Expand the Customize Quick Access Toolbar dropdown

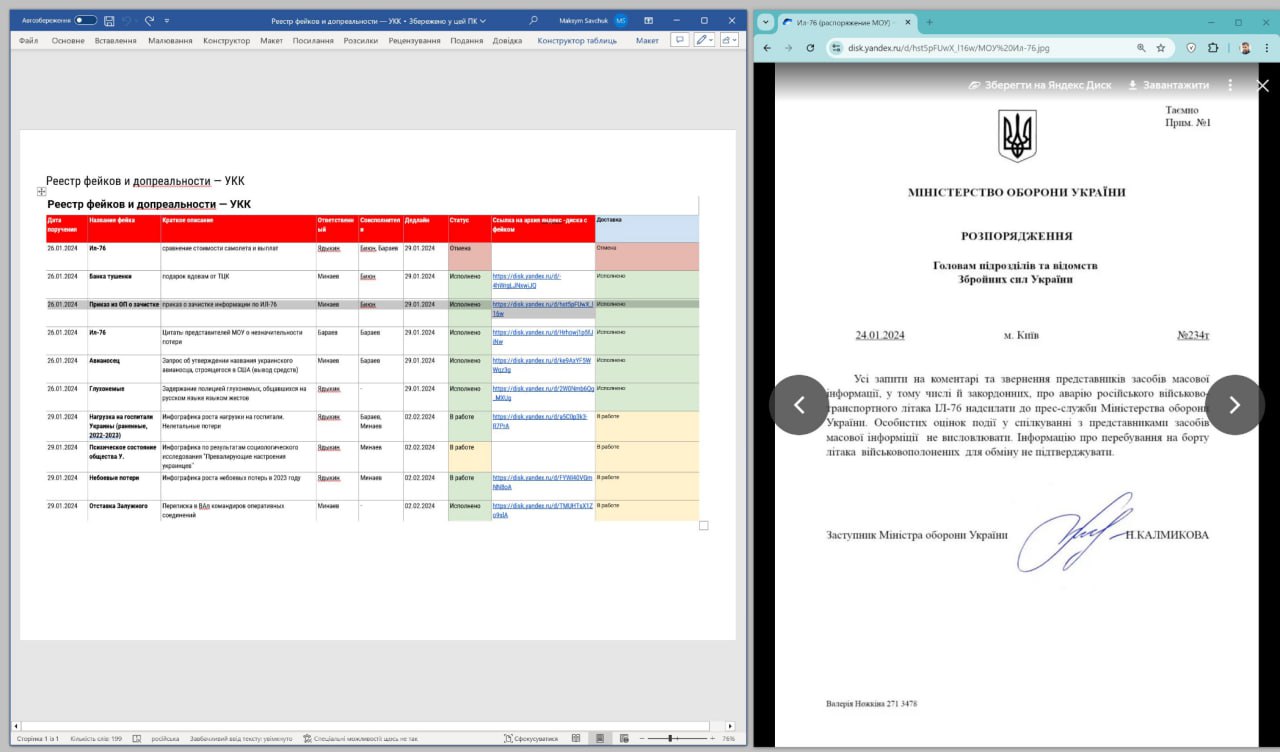167,20
